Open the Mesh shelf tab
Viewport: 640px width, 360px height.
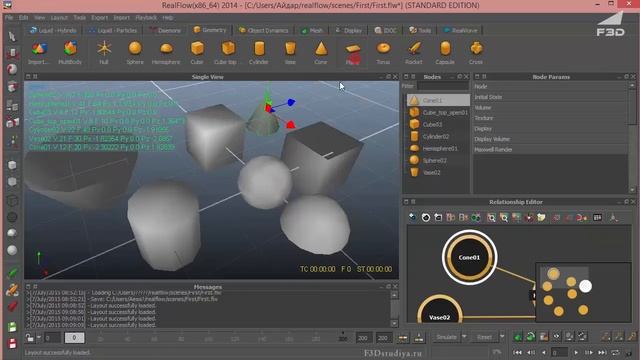[312, 31]
